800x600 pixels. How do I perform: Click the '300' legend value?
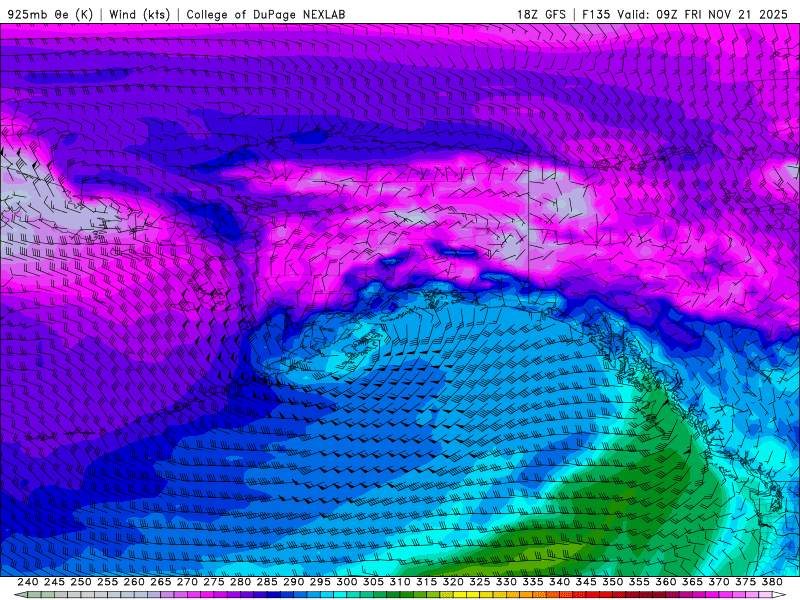pyautogui.click(x=346, y=582)
